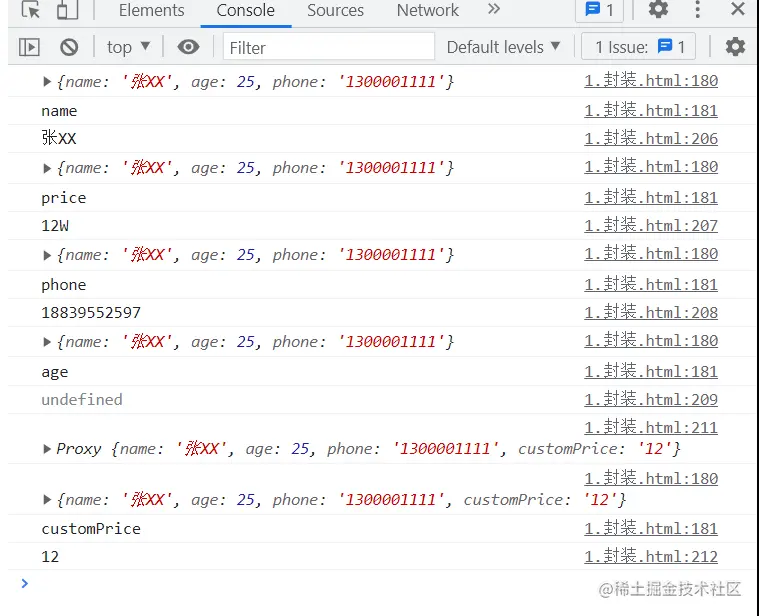
Task: Close the DevTools panel
Action: [x=738, y=9]
